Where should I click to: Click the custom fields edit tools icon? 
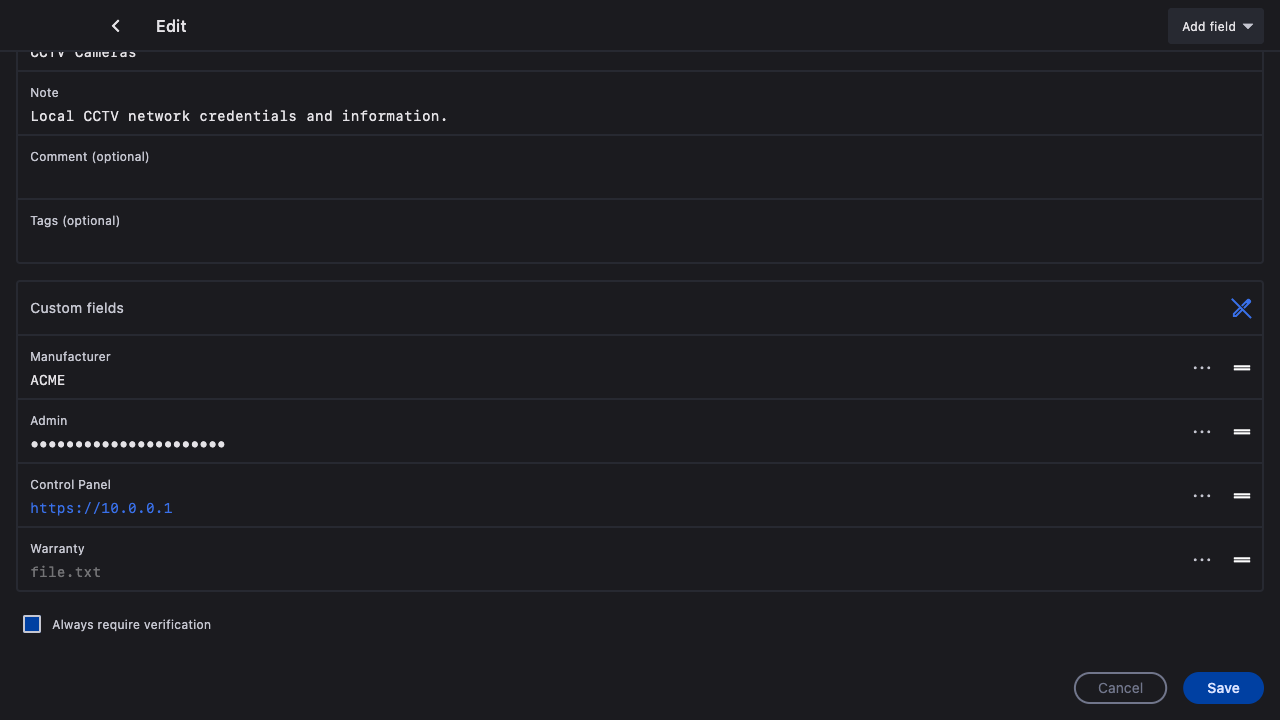pos(1241,308)
